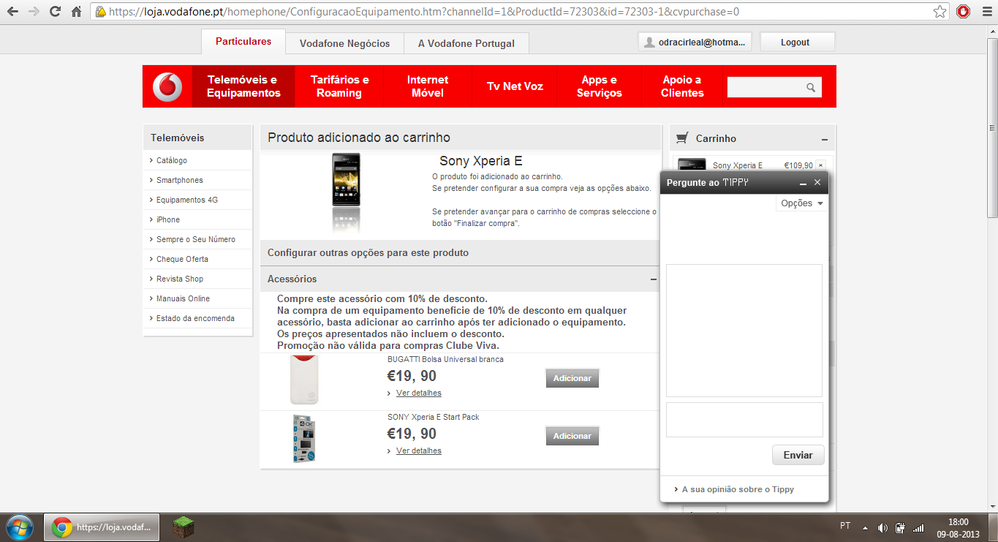Screen dimensions: 998x542
Task: Select Smartphones in the Telemóveis sidebar
Action: coord(179,180)
